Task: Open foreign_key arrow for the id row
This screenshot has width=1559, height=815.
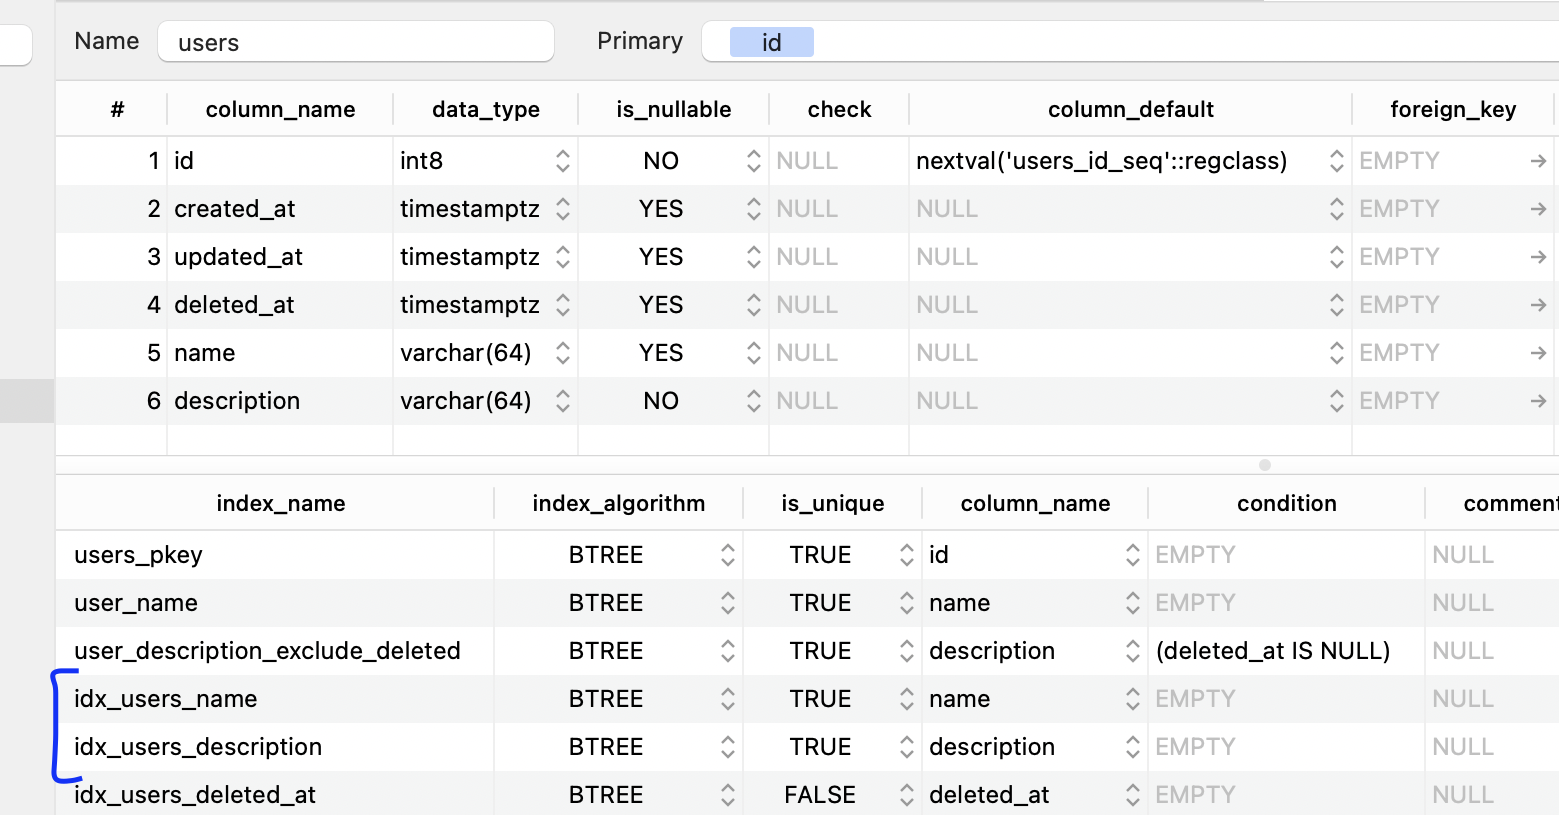Action: [1539, 160]
